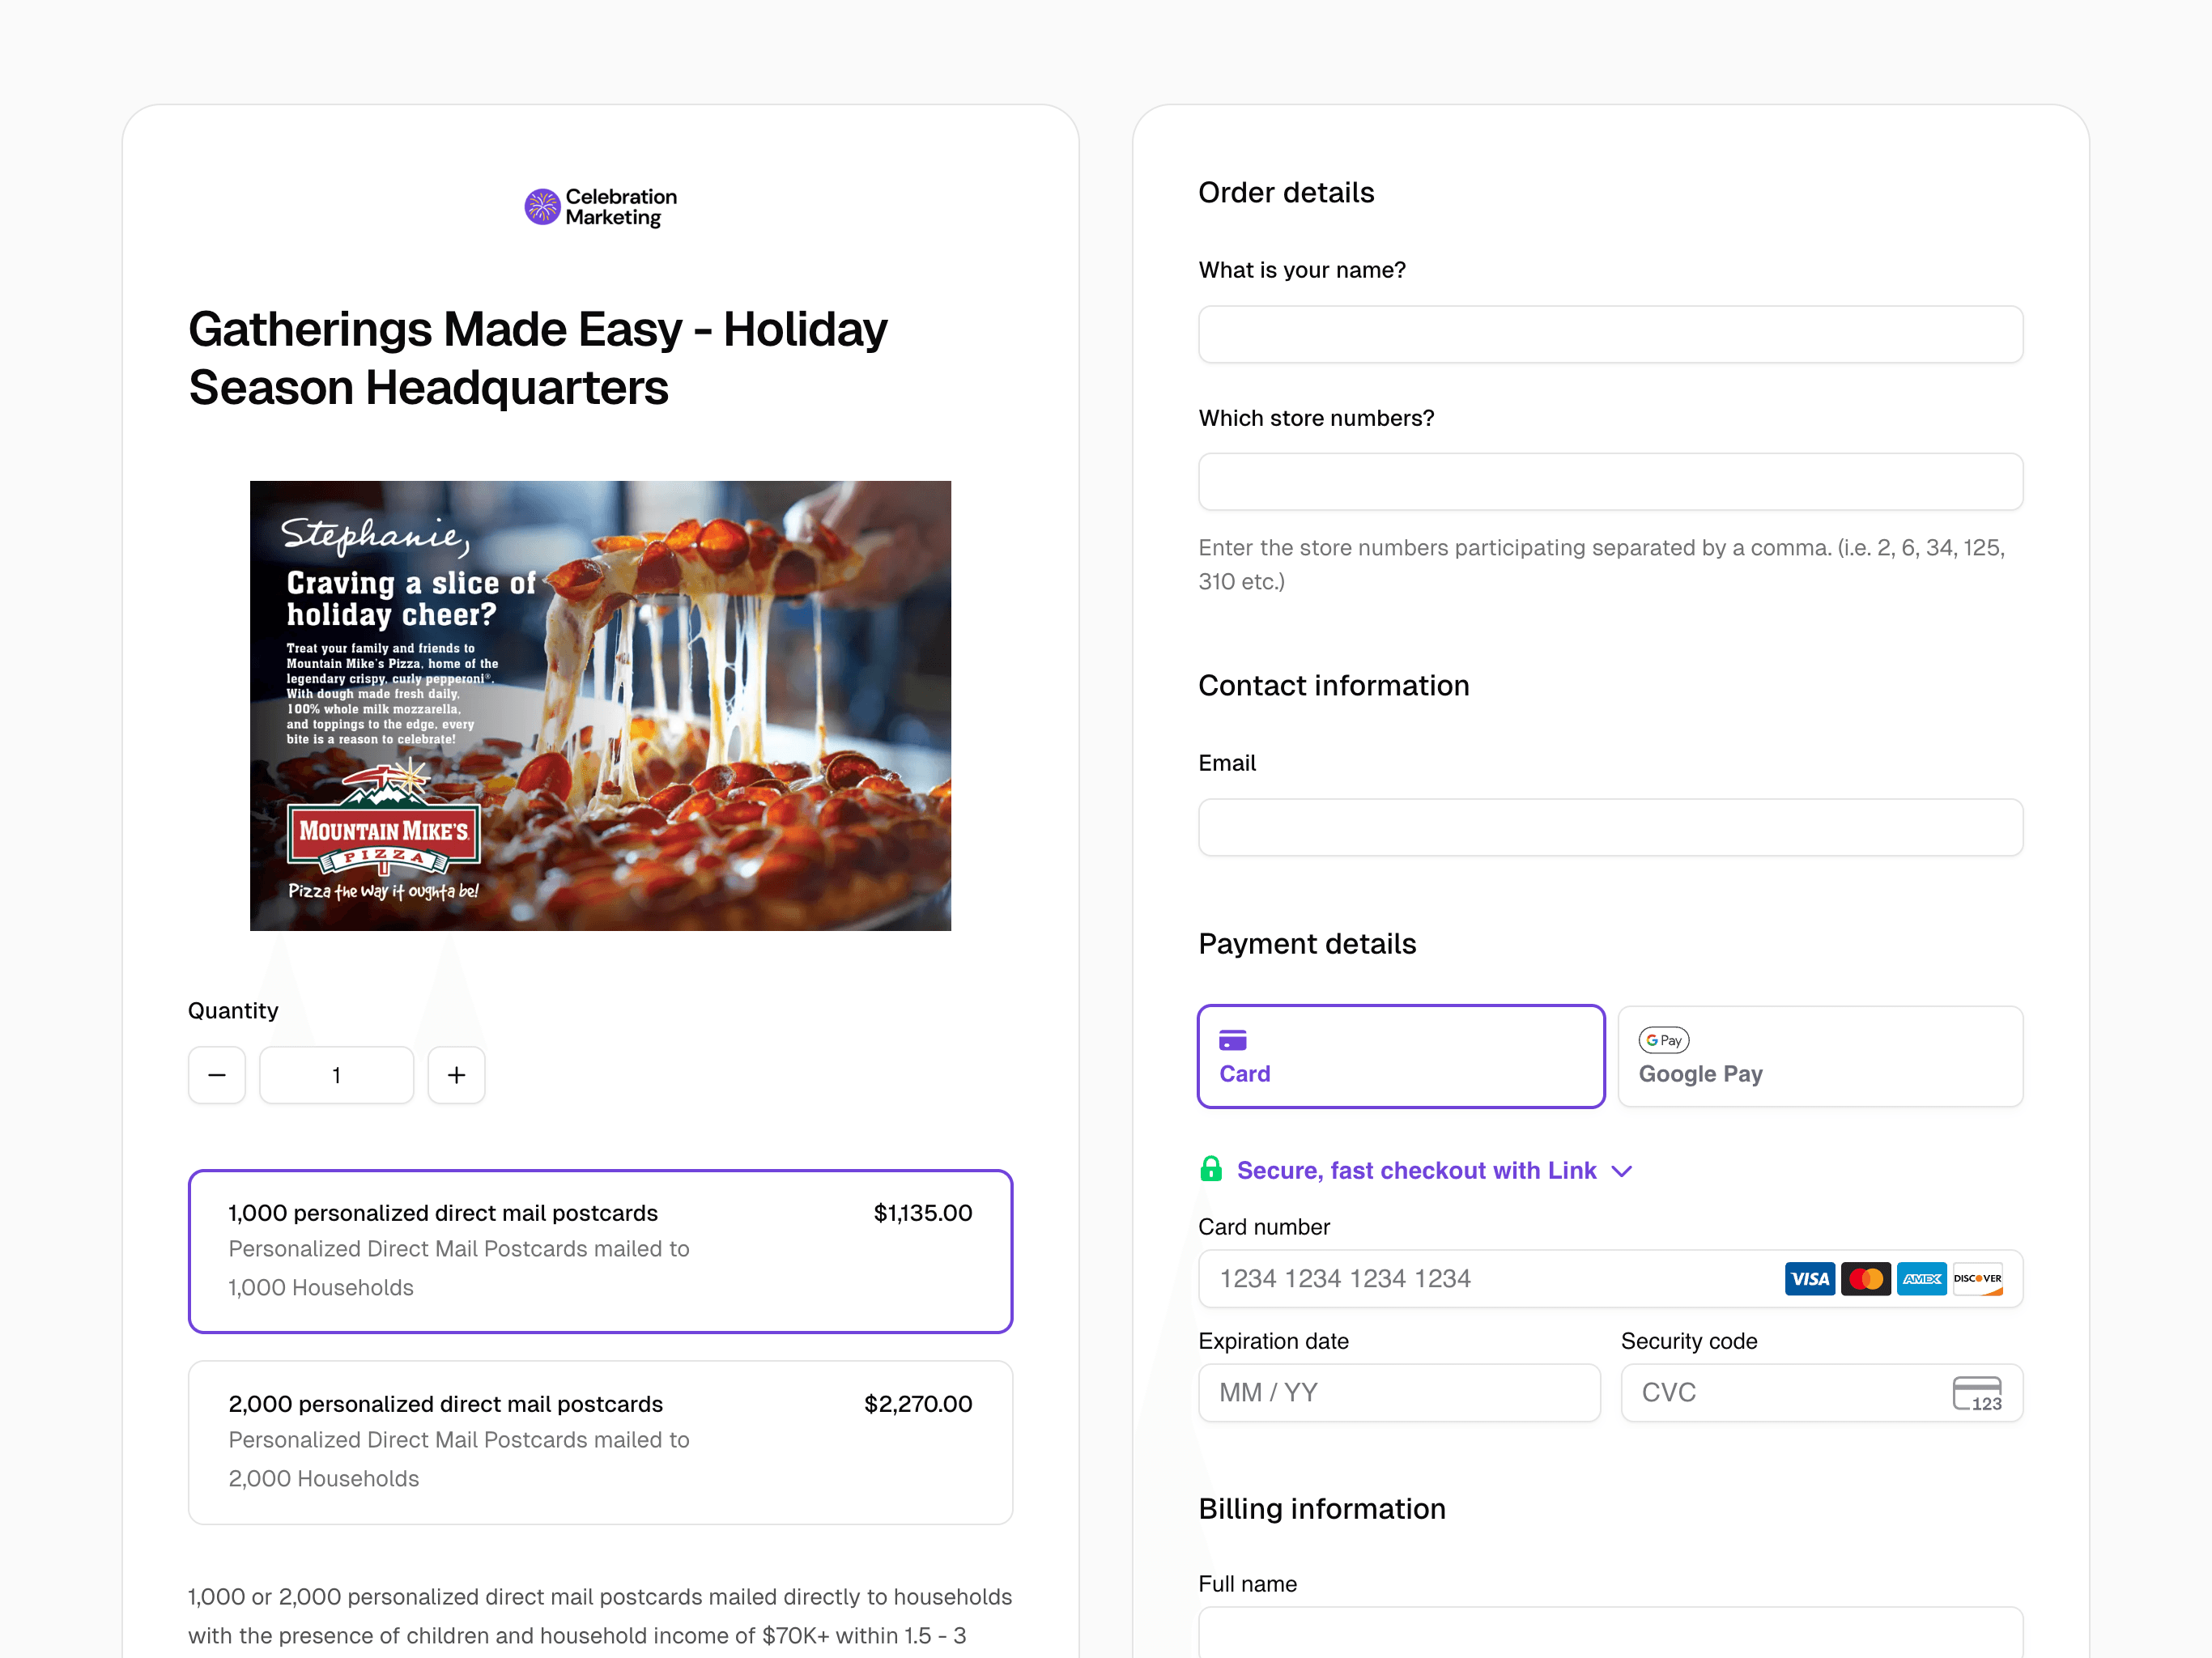Click the Celebration Marketing logo
Viewport: 2212px width, 1658px height.
point(600,207)
